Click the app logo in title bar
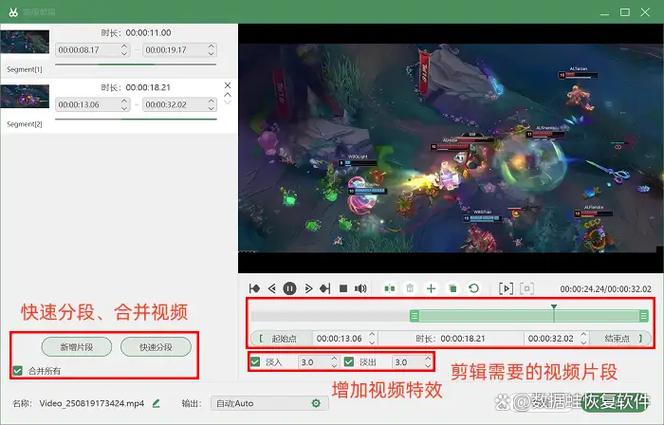 pos(13,12)
